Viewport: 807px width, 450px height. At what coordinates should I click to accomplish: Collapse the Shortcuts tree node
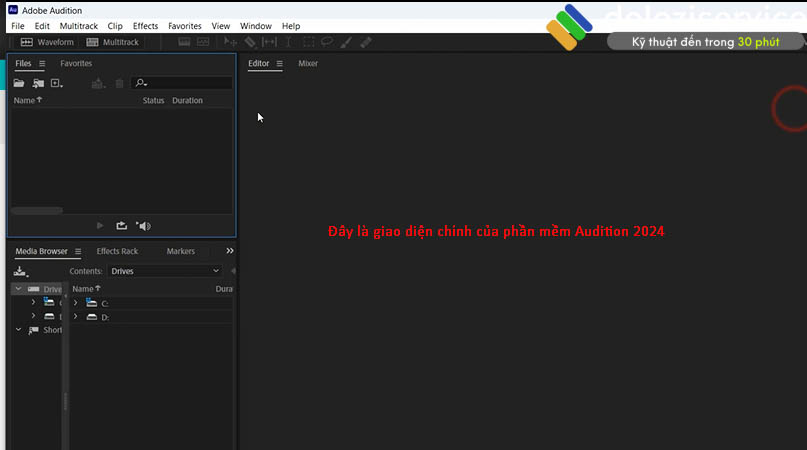coord(18,330)
